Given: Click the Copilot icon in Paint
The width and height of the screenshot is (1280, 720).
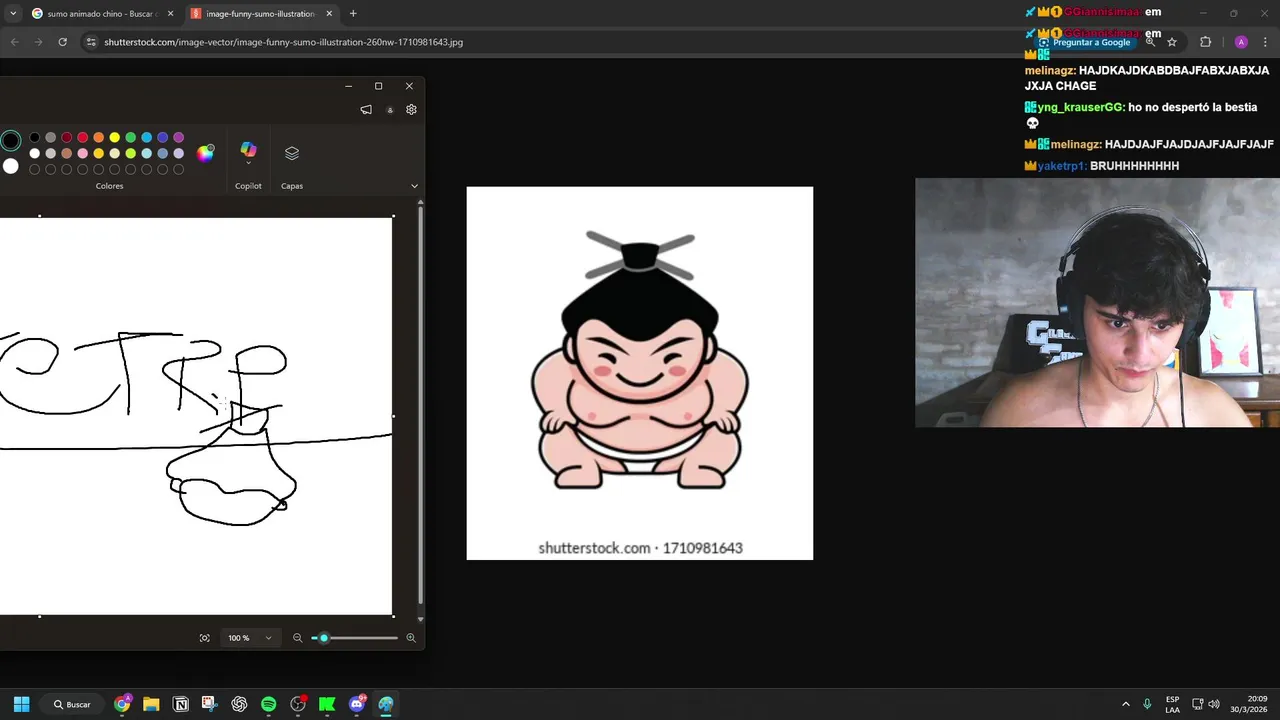Looking at the screenshot, I should 248,149.
